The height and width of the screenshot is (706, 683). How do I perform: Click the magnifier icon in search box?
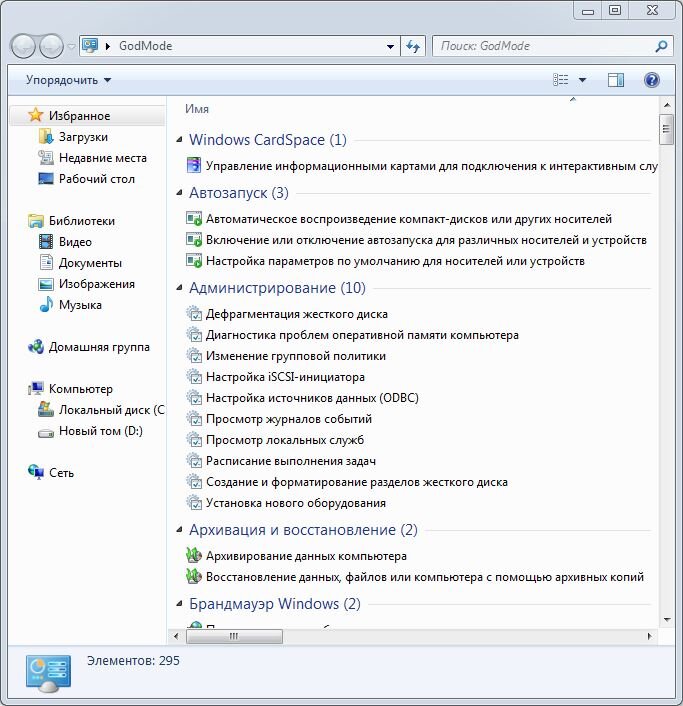[661, 46]
